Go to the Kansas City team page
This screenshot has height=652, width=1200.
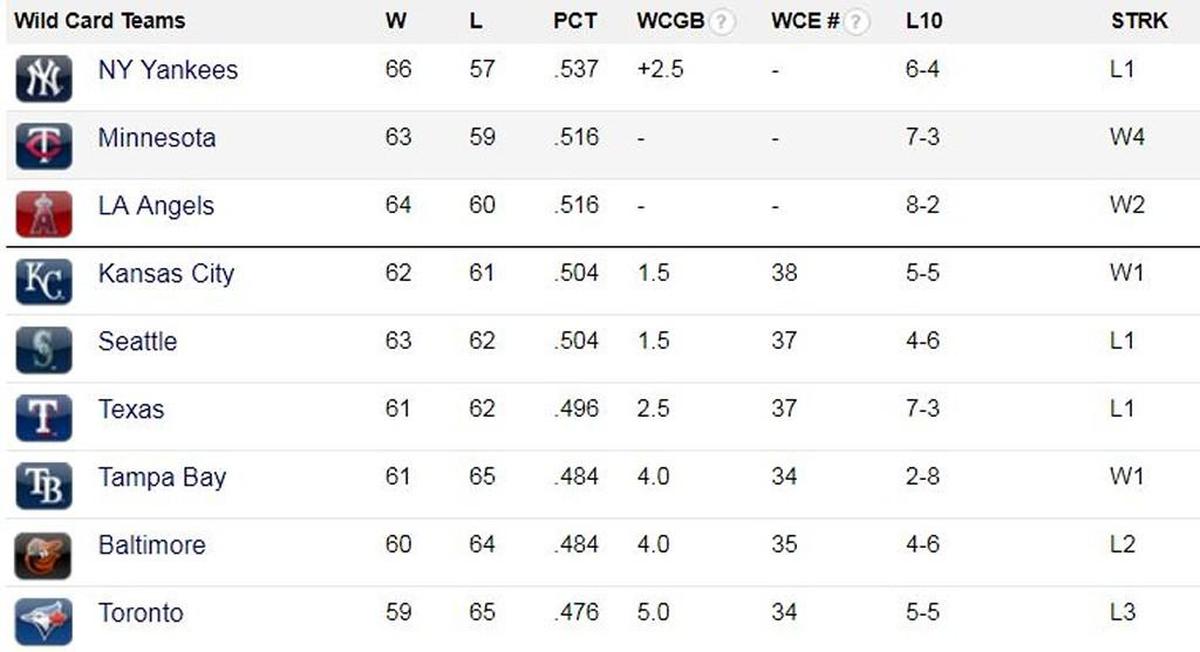tap(166, 274)
